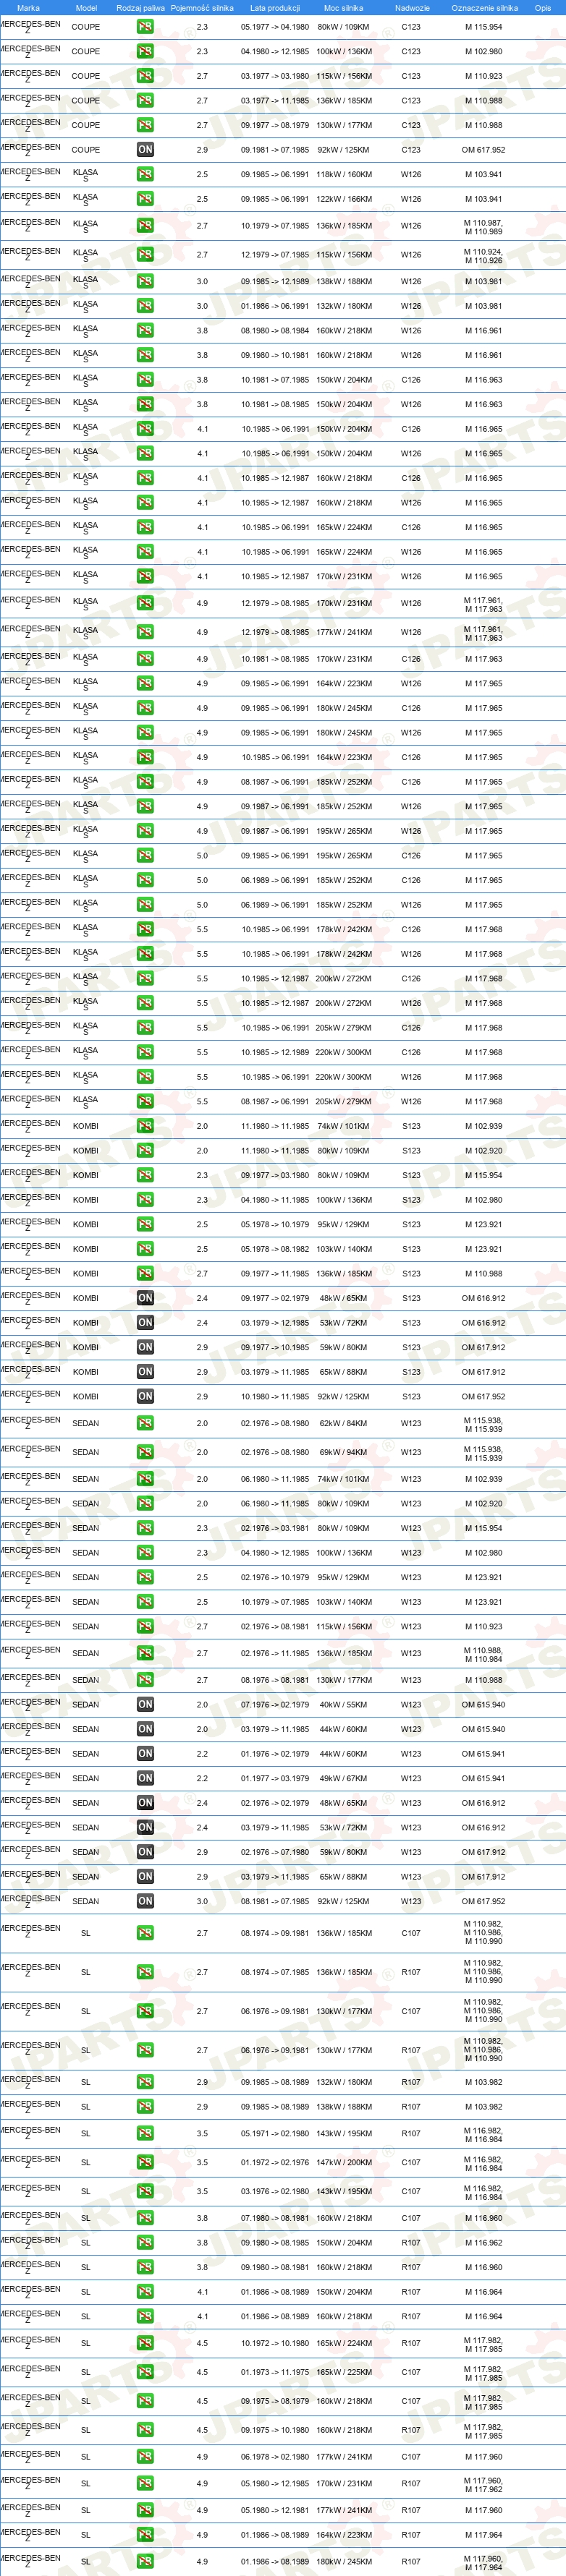Select production years 05.1971 -> 02.1980

point(275,2134)
